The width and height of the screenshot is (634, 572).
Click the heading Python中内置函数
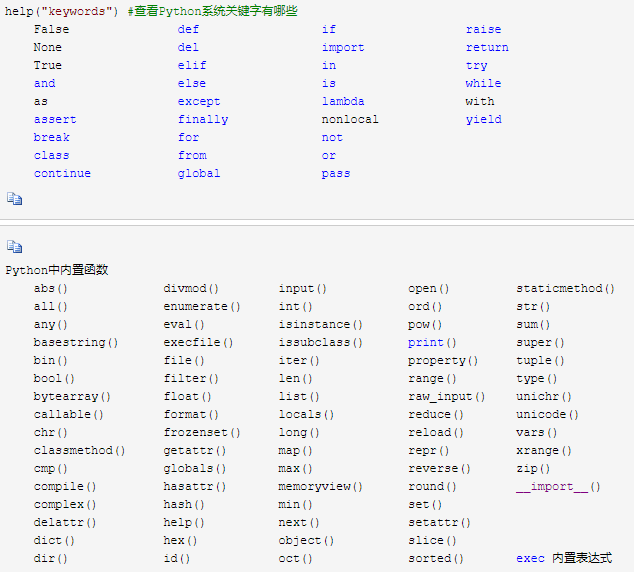click(x=57, y=270)
